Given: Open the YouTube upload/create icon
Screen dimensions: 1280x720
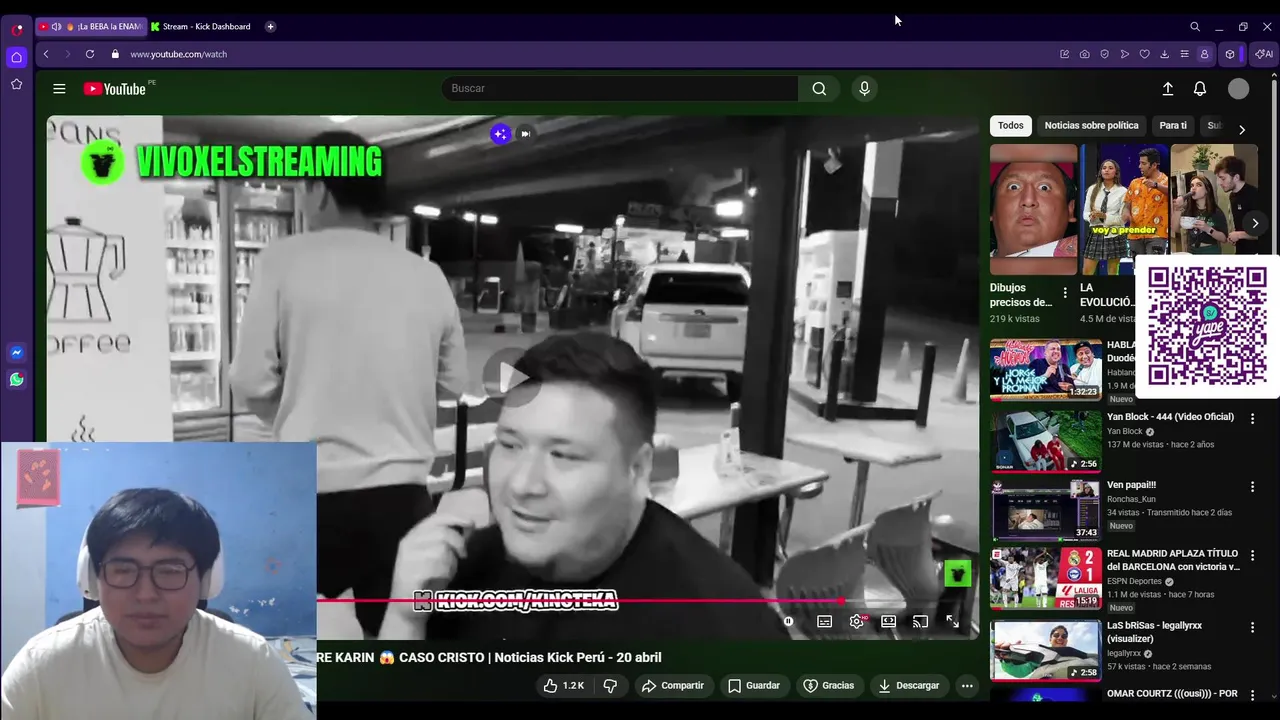Looking at the screenshot, I should coord(1167,89).
